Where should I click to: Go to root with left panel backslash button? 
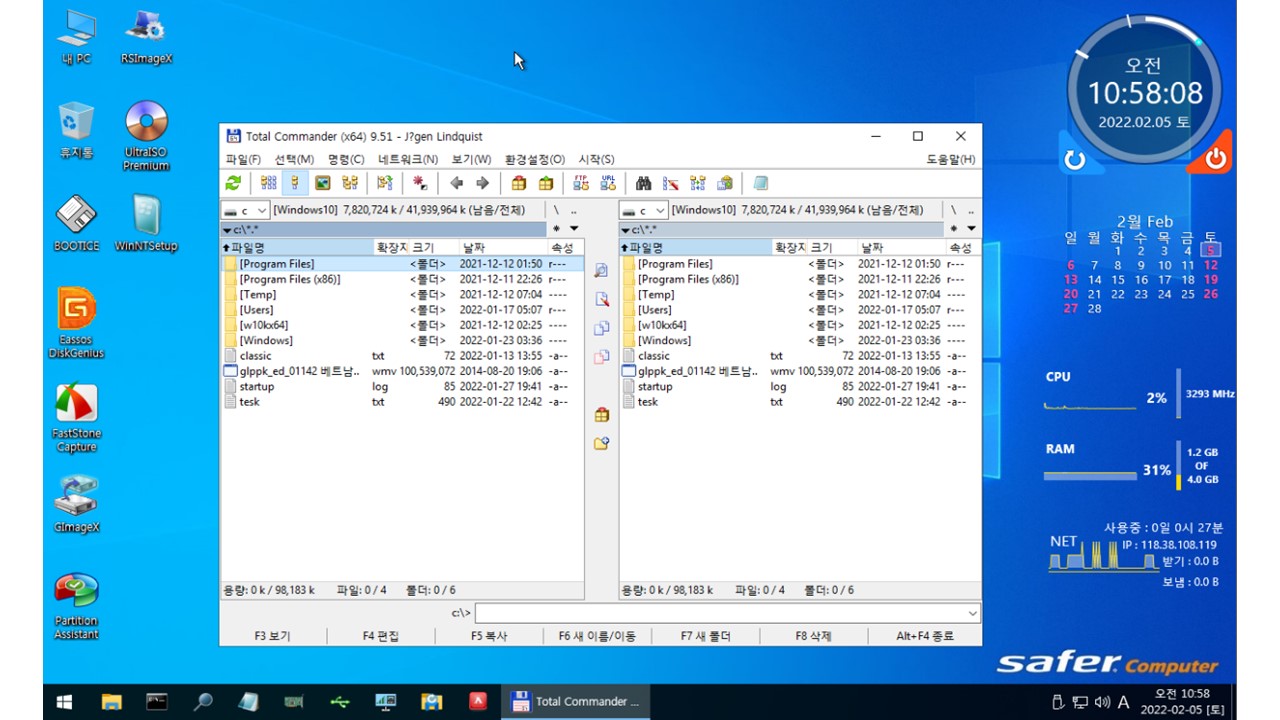556,210
